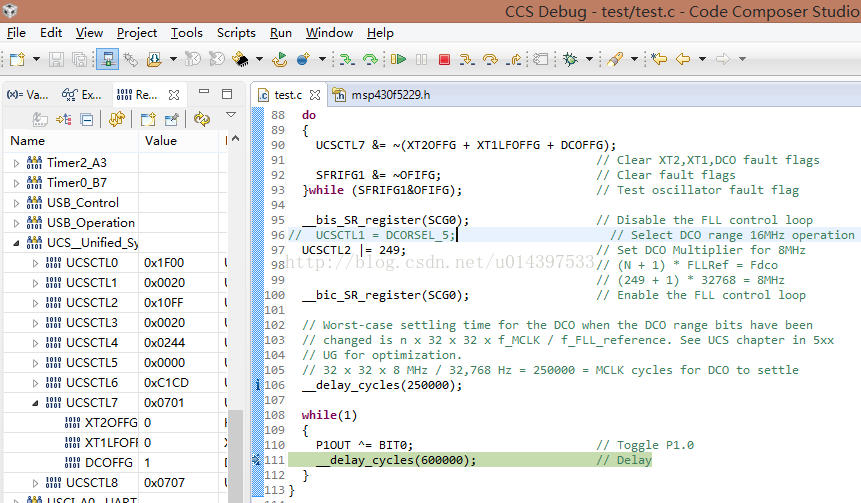Click the Save toolbar icon
This screenshot has height=503, width=861.
55,60
